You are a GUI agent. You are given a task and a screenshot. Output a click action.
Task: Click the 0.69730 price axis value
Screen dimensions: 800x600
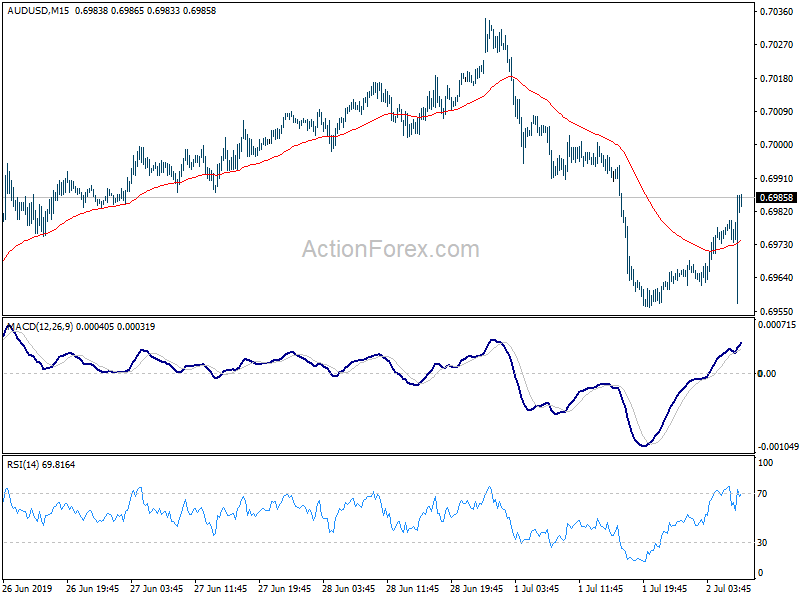(x=776, y=245)
